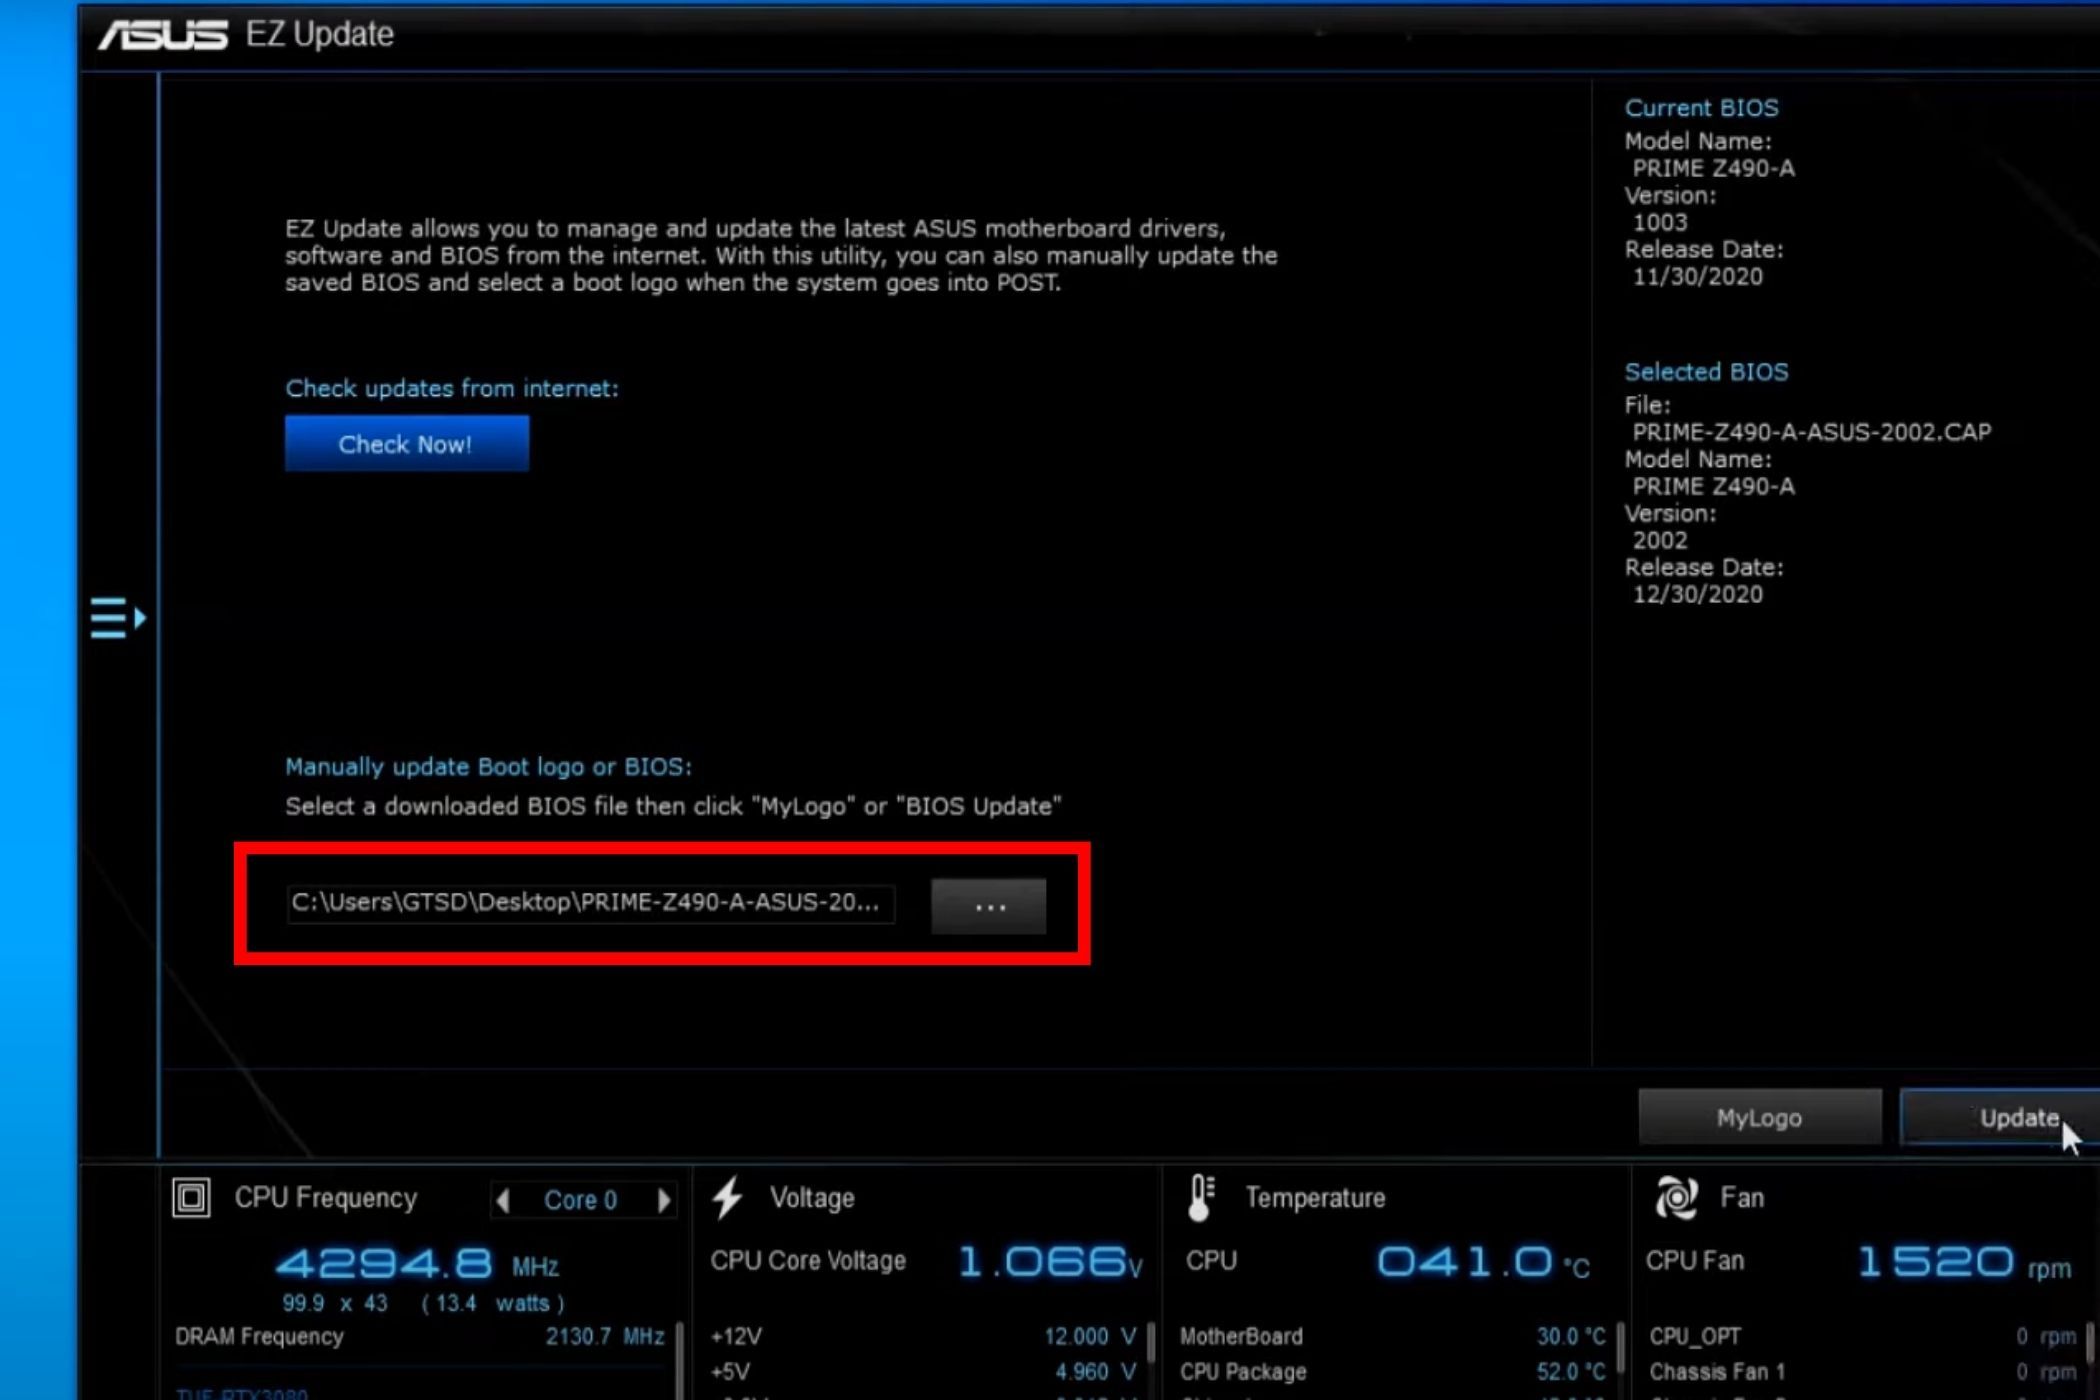Click the BIOS file path field
Image resolution: width=2100 pixels, height=1400 pixels.
590,903
